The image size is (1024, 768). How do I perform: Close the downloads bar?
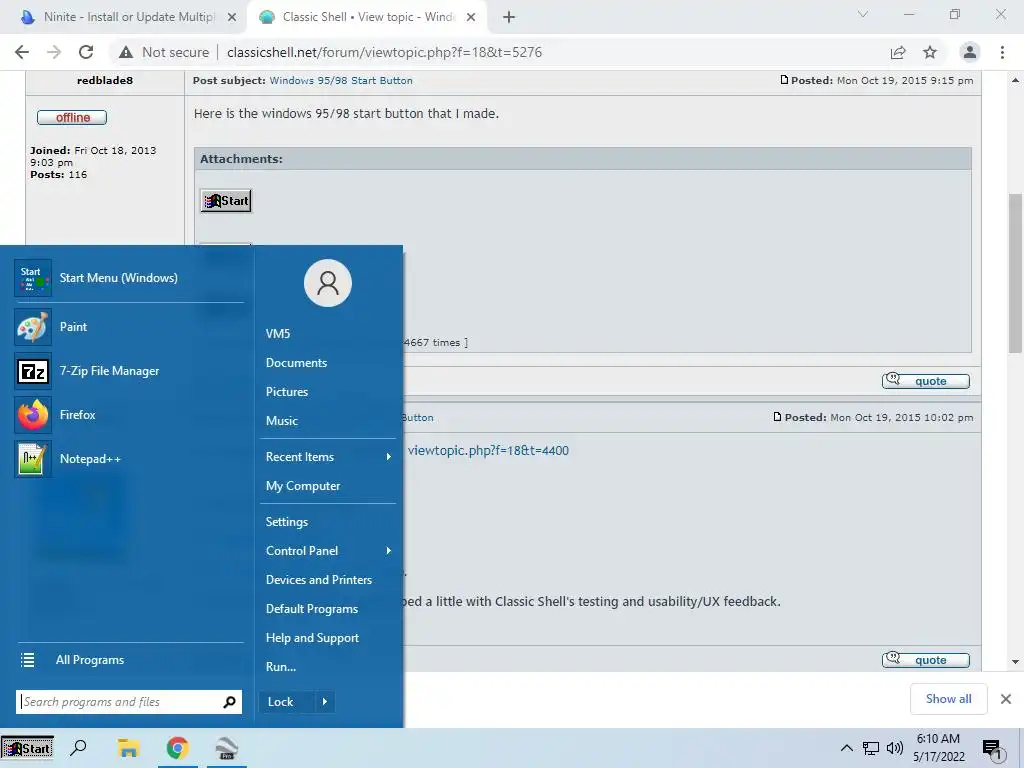[1006, 699]
